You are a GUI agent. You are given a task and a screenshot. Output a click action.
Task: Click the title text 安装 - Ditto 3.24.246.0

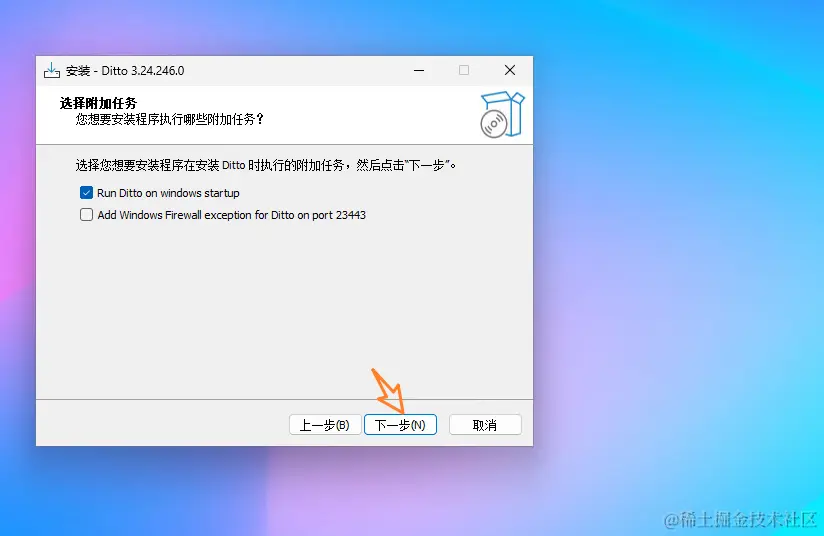coord(125,70)
